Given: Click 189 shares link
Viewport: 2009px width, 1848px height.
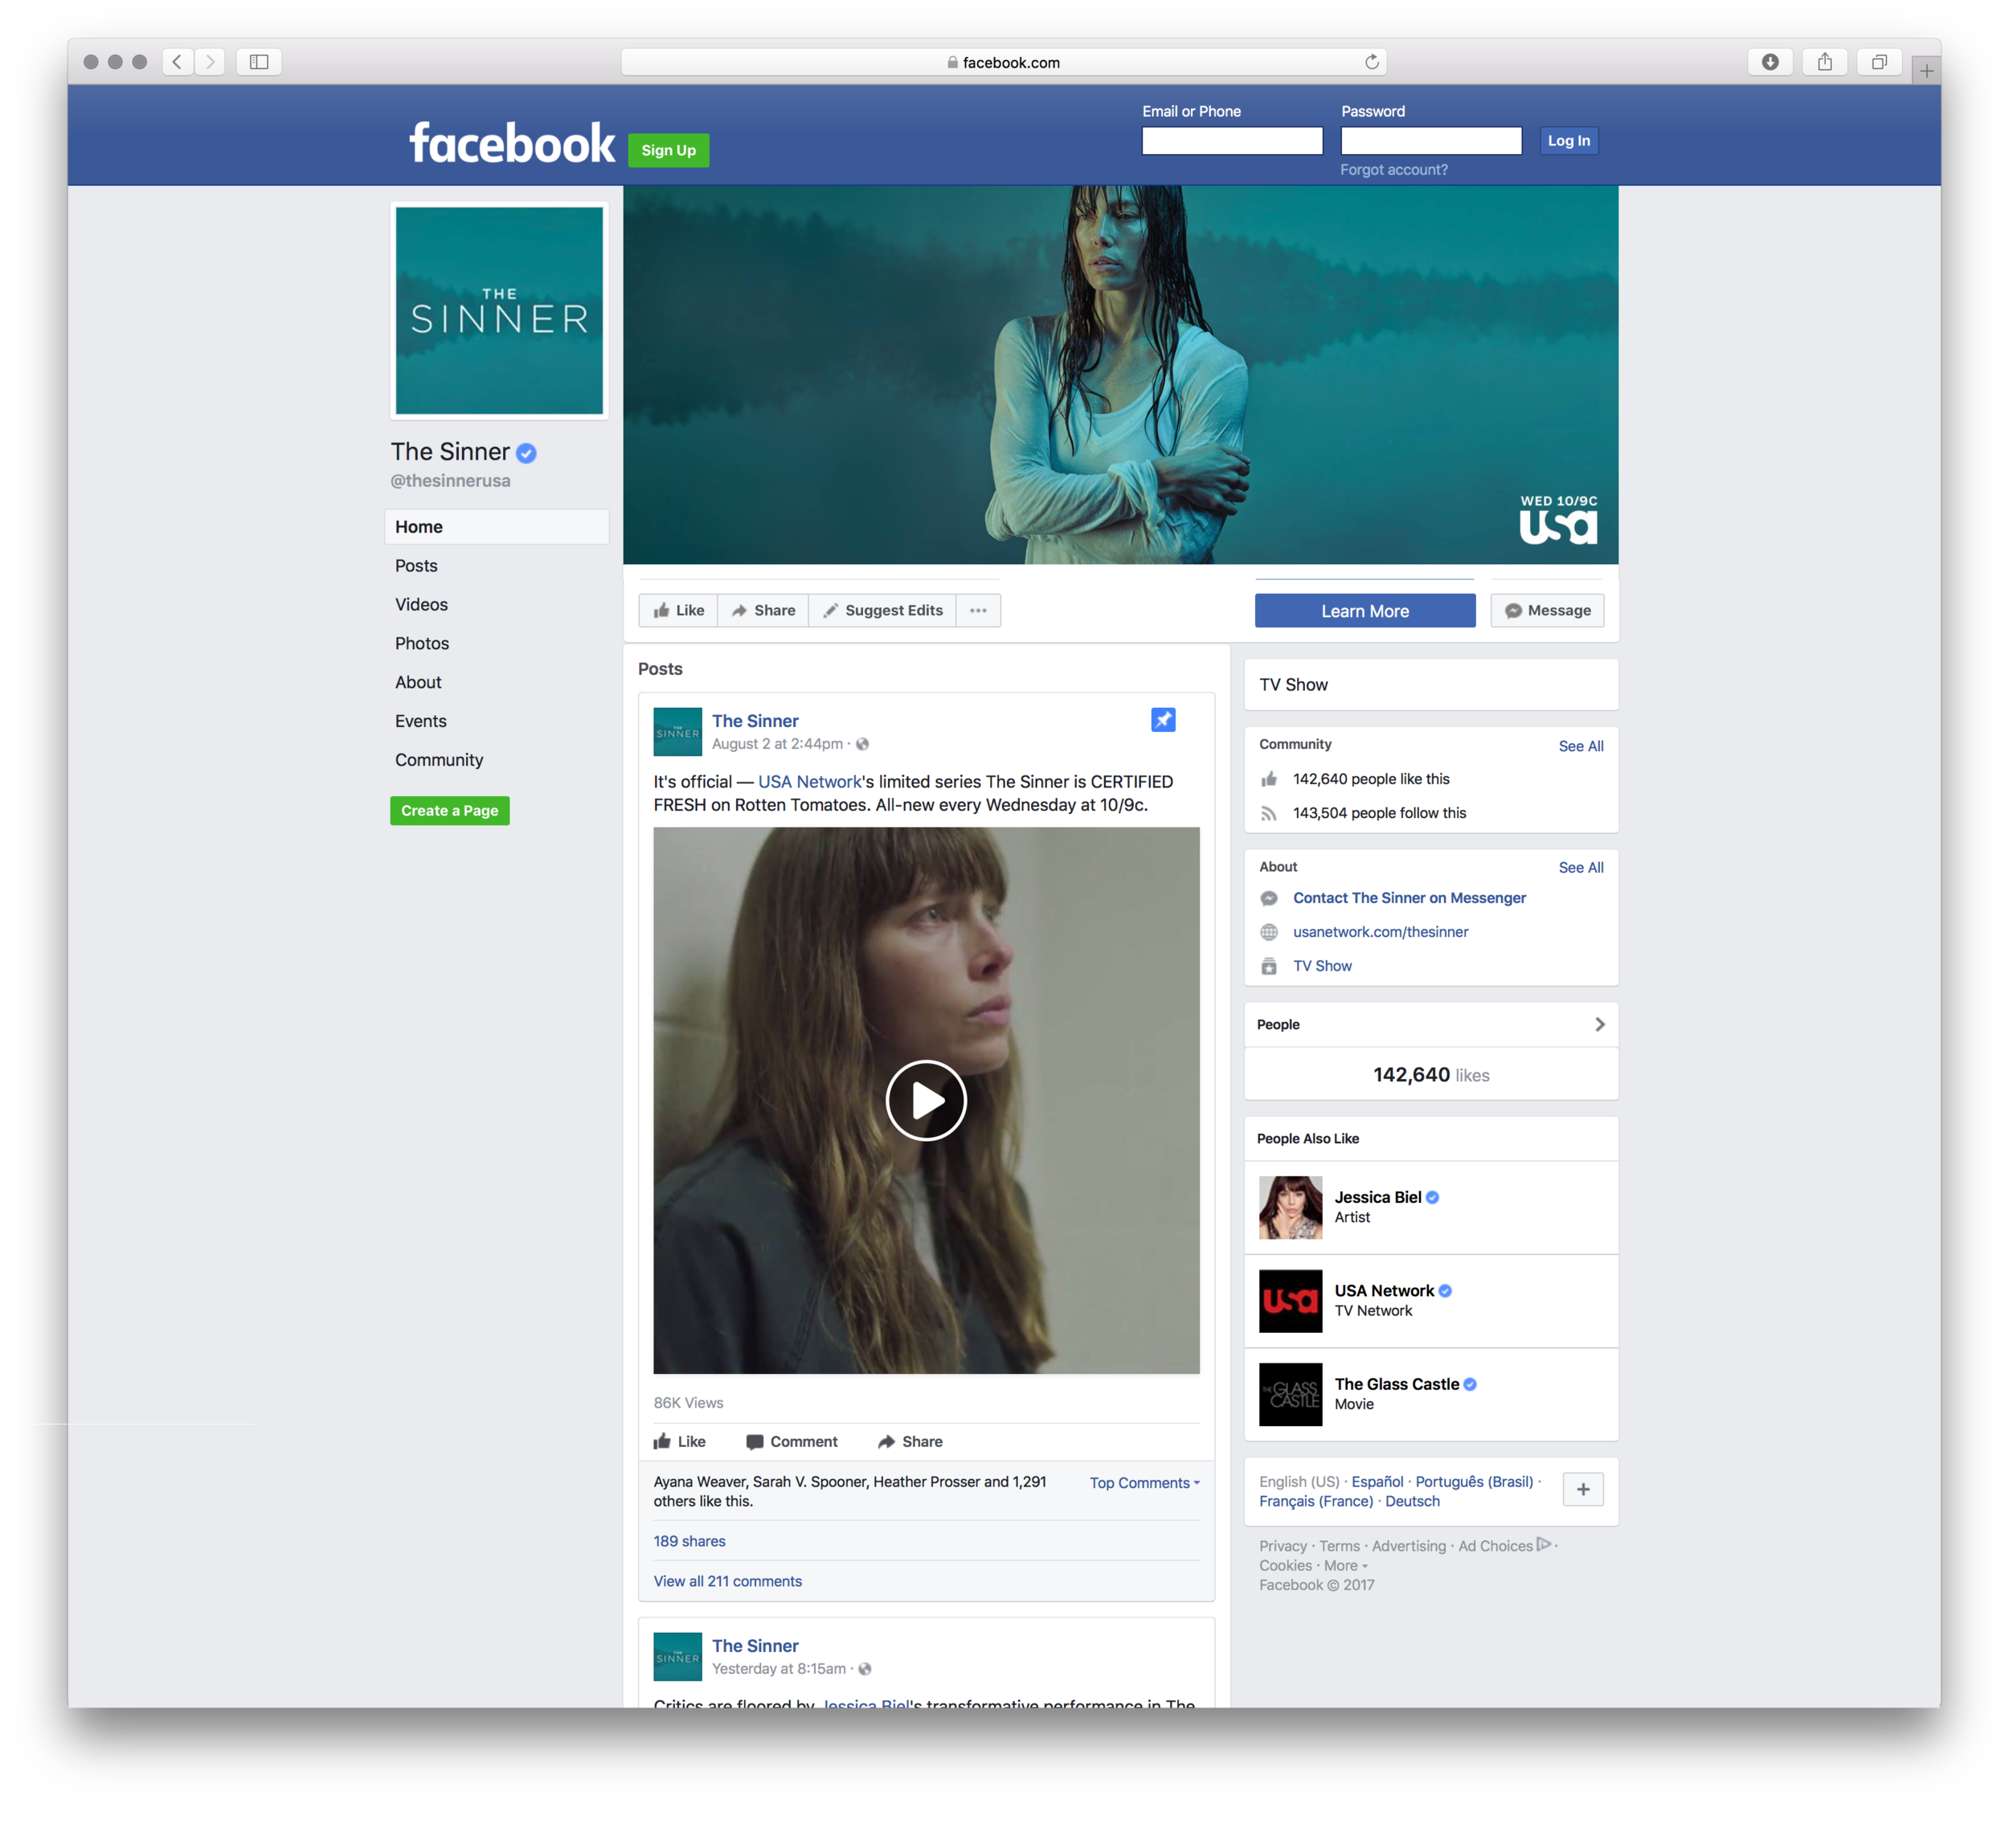Looking at the screenshot, I should click(x=689, y=1541).
